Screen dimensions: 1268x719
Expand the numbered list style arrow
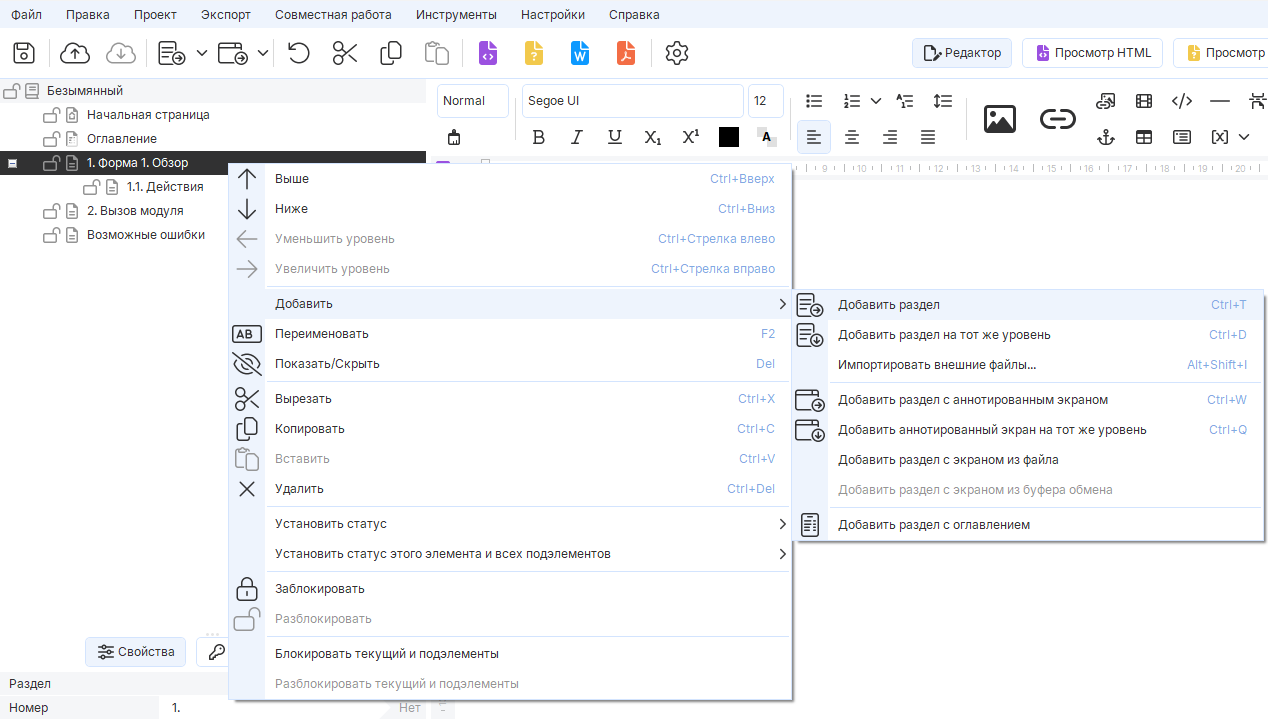pos(876,101)
